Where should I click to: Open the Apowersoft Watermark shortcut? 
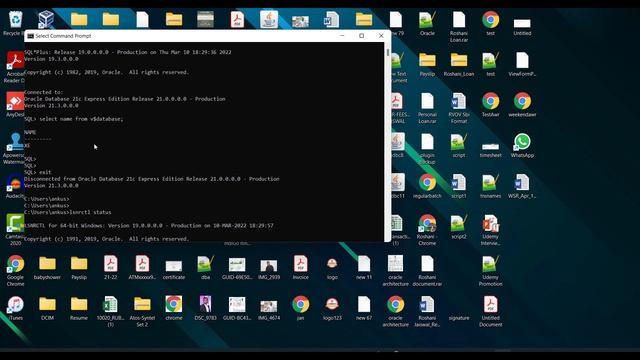(15, 149)
